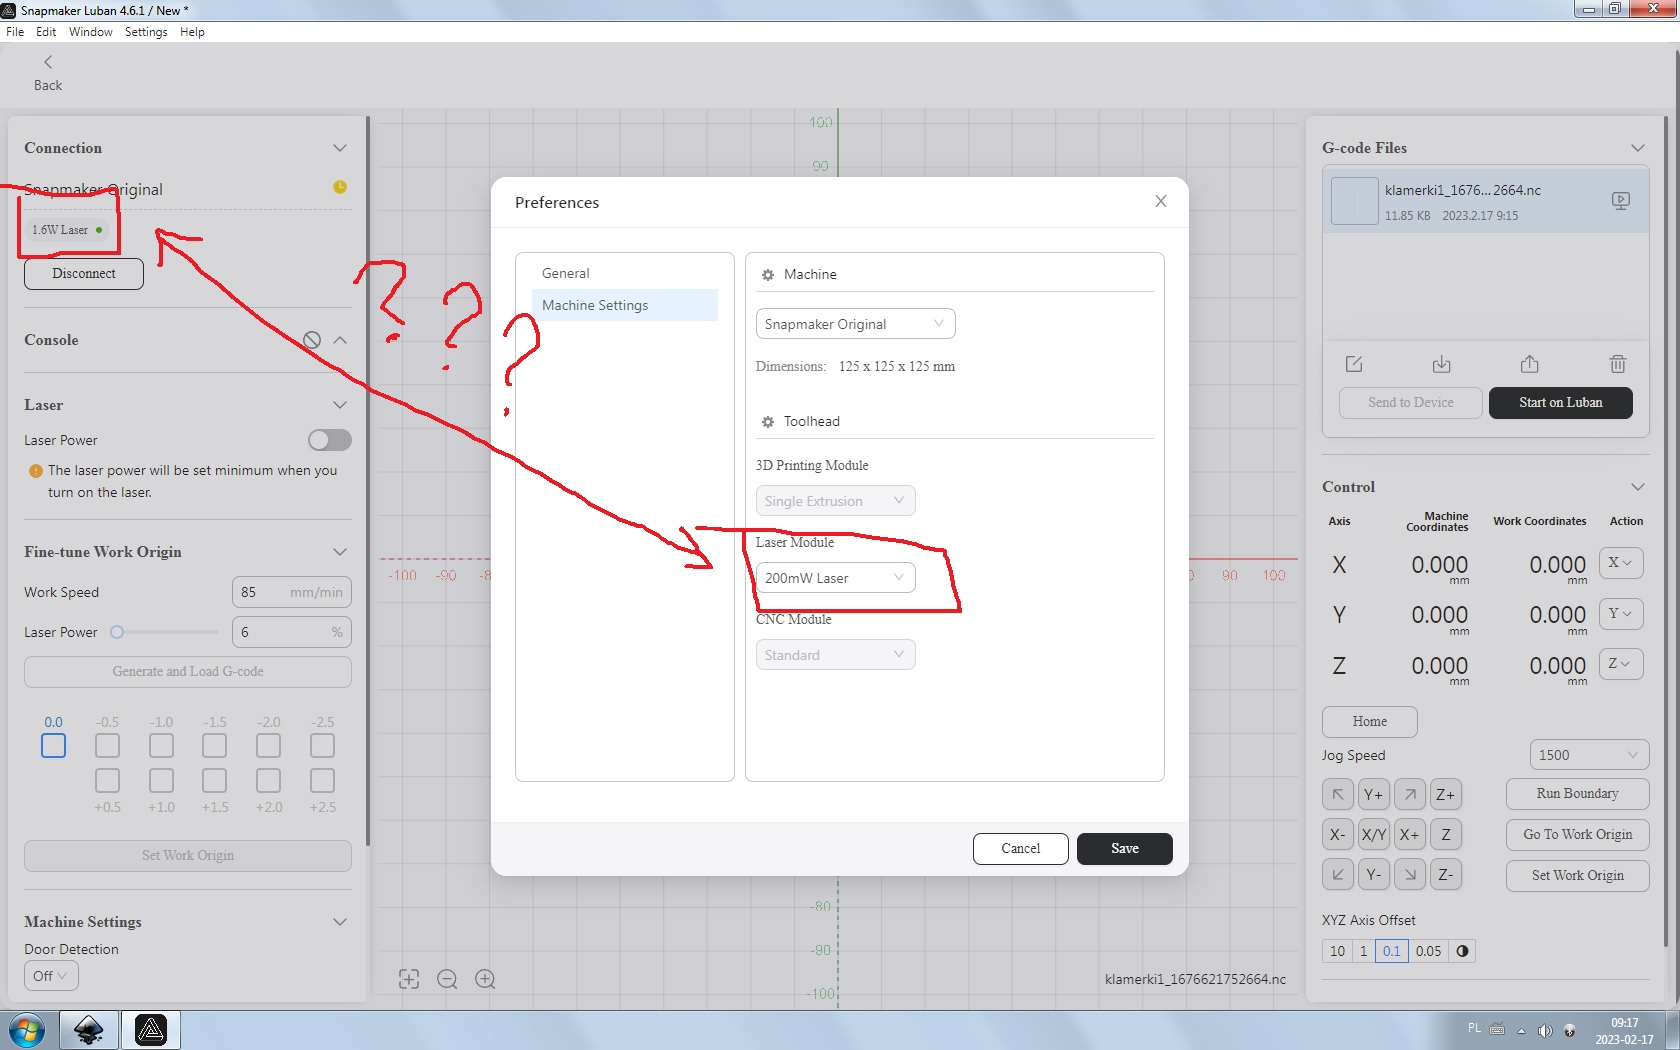Fit the view using the frame icon near zoom controls
The height and width of the screenshot is (1050, 1680).
pyautogui.click(x=409, y=979)
